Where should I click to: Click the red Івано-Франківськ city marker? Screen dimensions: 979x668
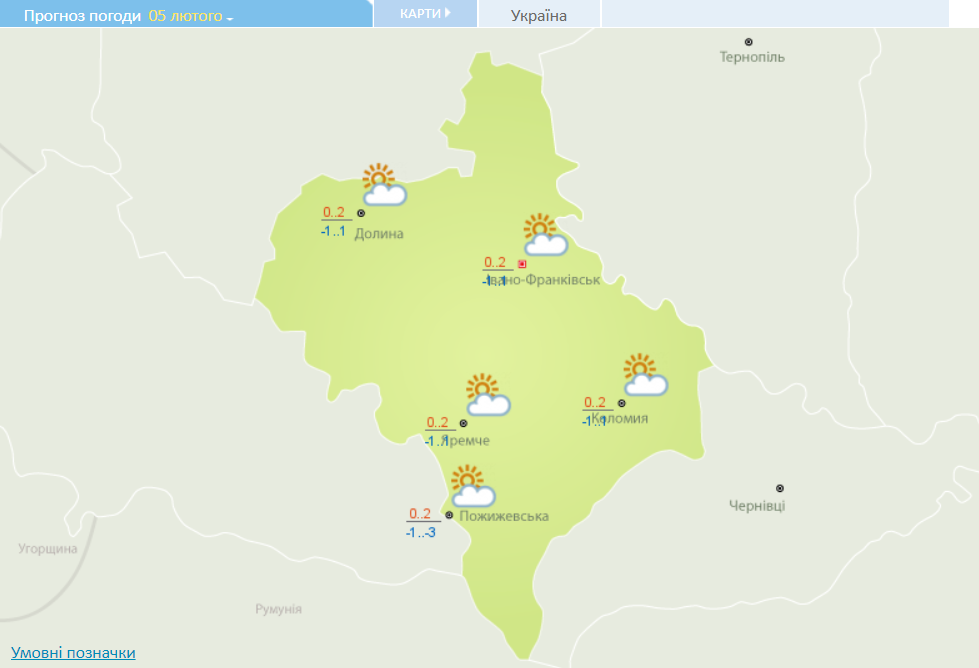coord(522,264)
